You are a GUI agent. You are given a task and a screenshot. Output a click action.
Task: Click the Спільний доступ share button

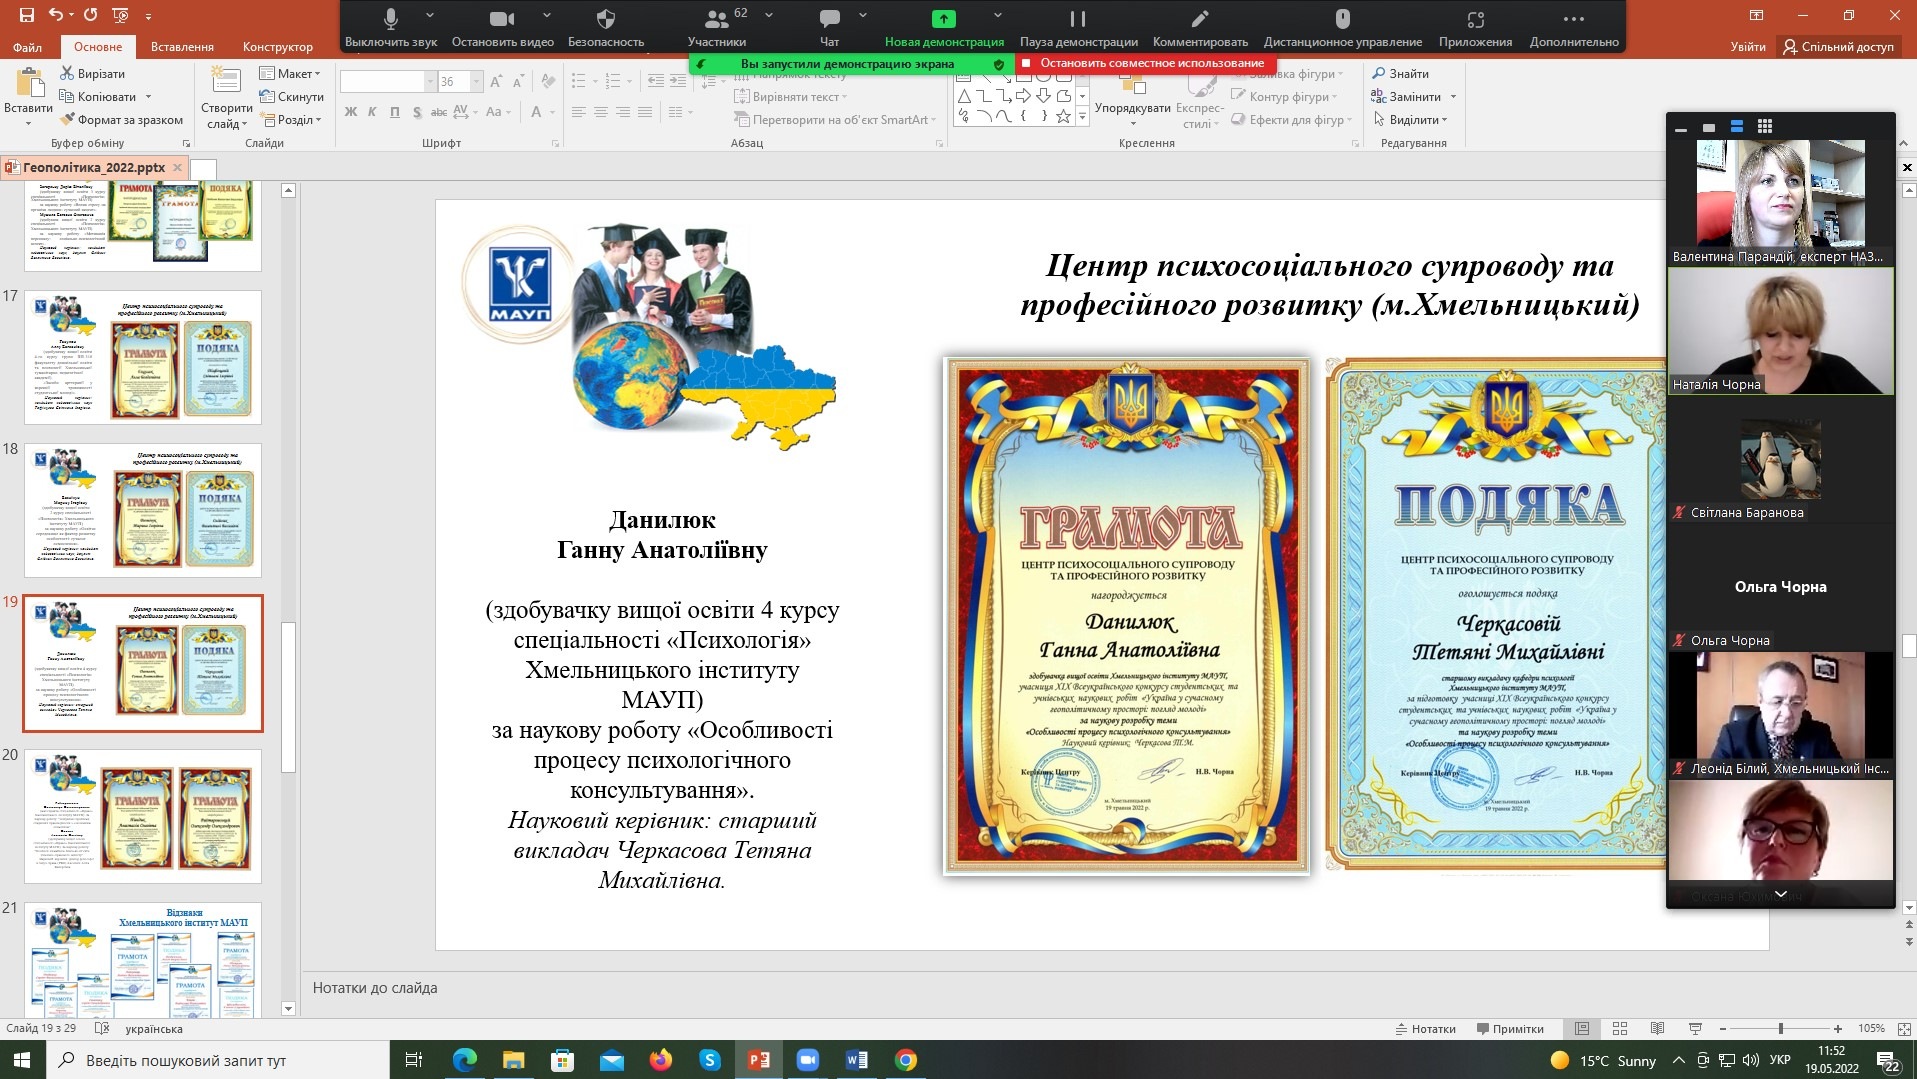click(x=1838, y=47)
